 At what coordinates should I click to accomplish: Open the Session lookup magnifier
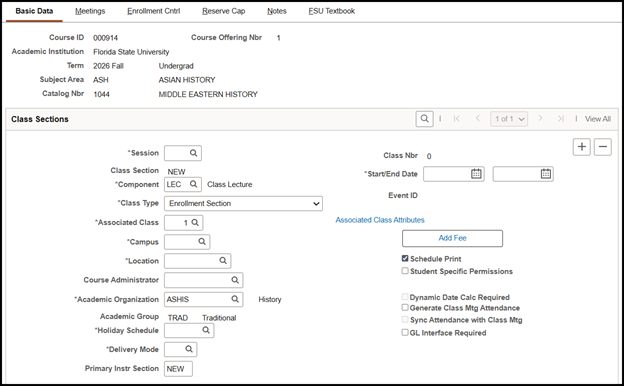[193, 153]
